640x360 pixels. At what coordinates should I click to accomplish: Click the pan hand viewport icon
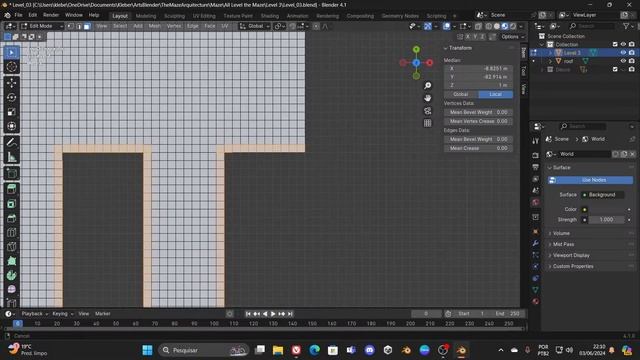point(427,98)
